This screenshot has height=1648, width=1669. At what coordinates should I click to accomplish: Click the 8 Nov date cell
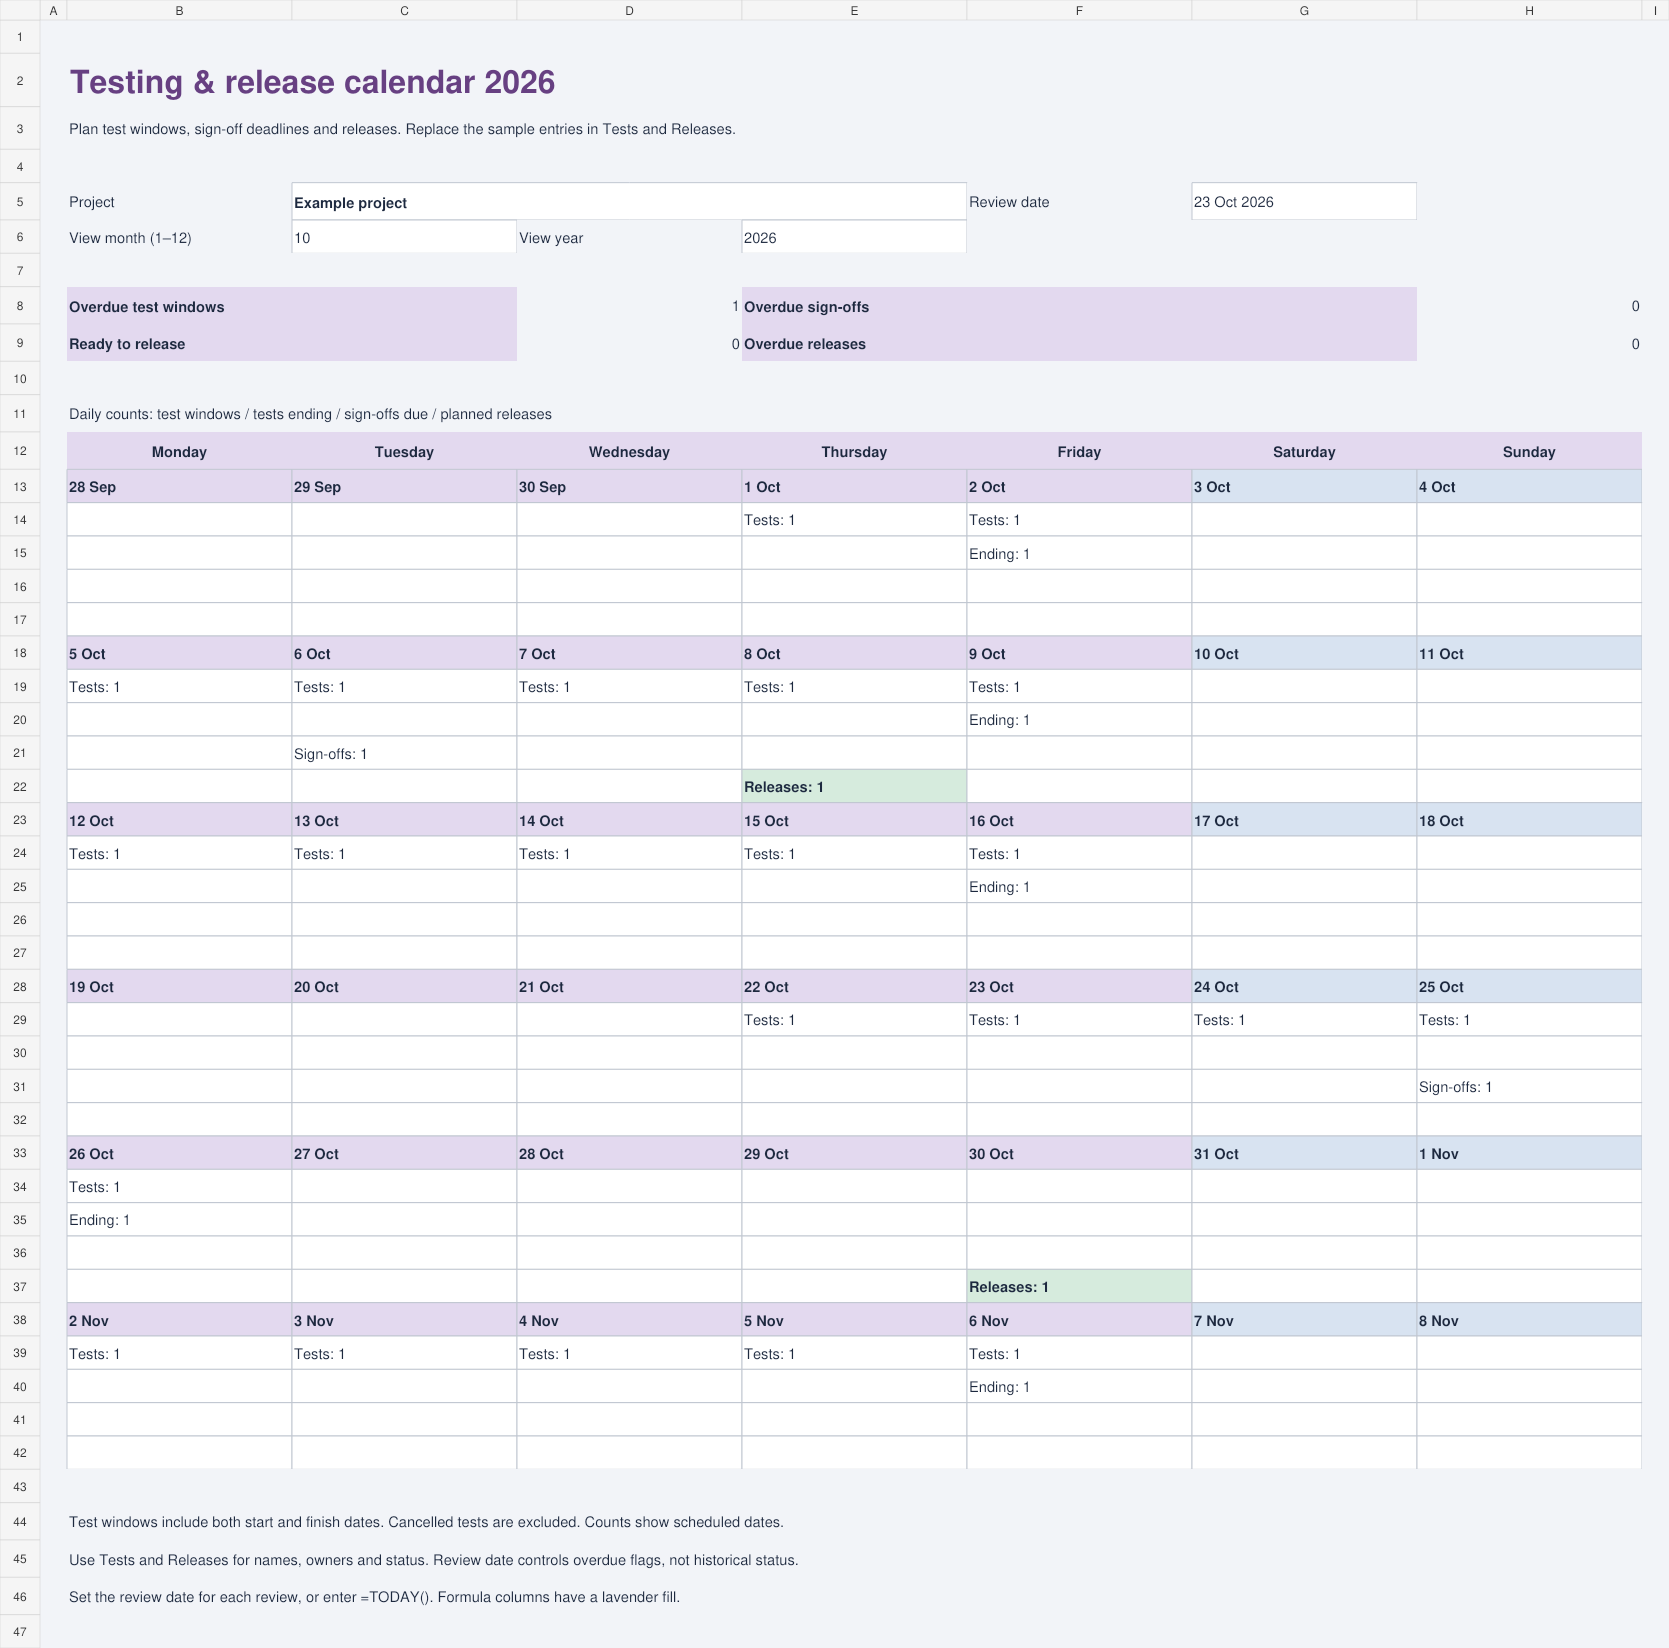click(x=1529, y=1321)
